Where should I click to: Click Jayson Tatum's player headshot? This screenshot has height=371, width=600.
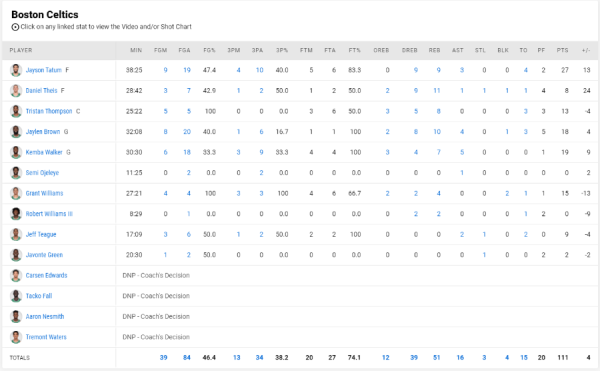[16, 70]
